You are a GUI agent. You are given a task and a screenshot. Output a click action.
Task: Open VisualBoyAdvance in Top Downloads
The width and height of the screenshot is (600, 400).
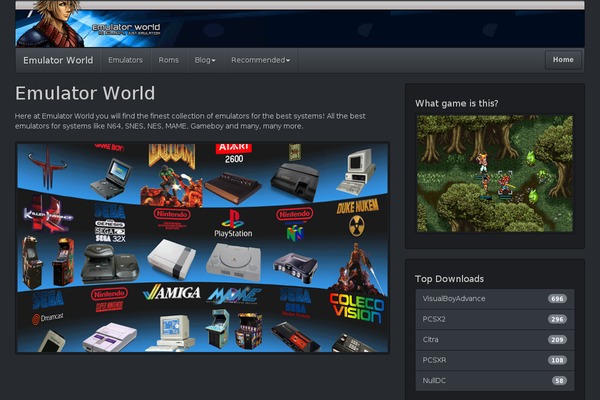click(495, 299)
